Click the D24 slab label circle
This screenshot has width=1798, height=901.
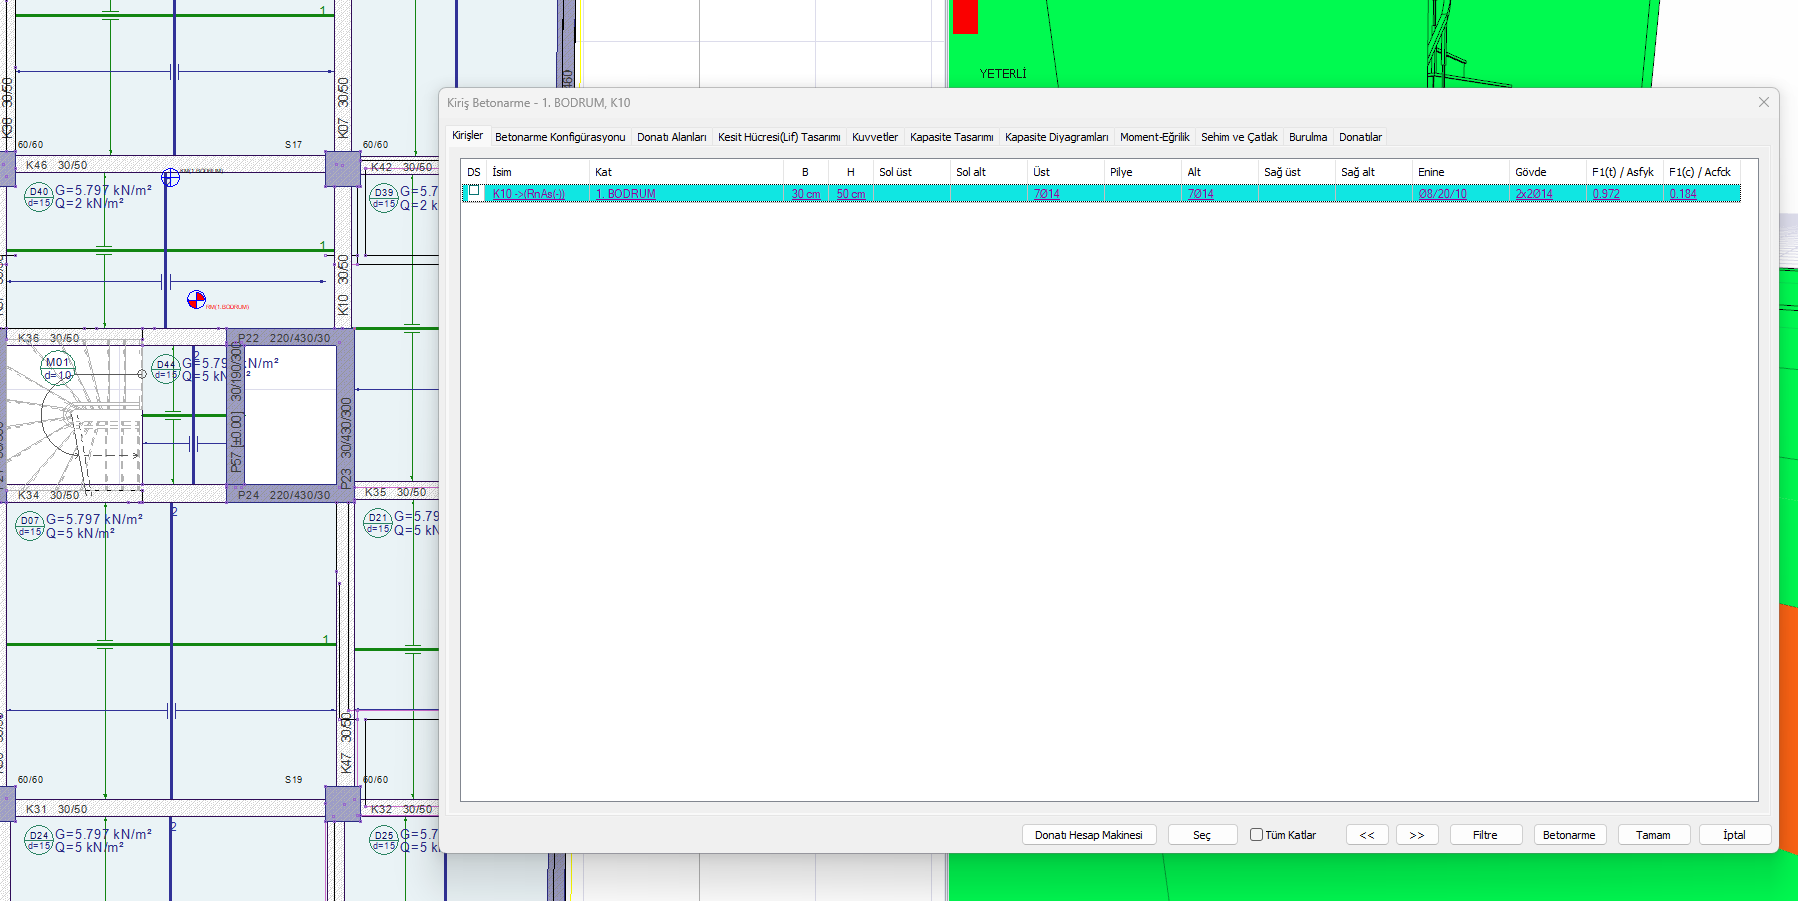(38, 840)
